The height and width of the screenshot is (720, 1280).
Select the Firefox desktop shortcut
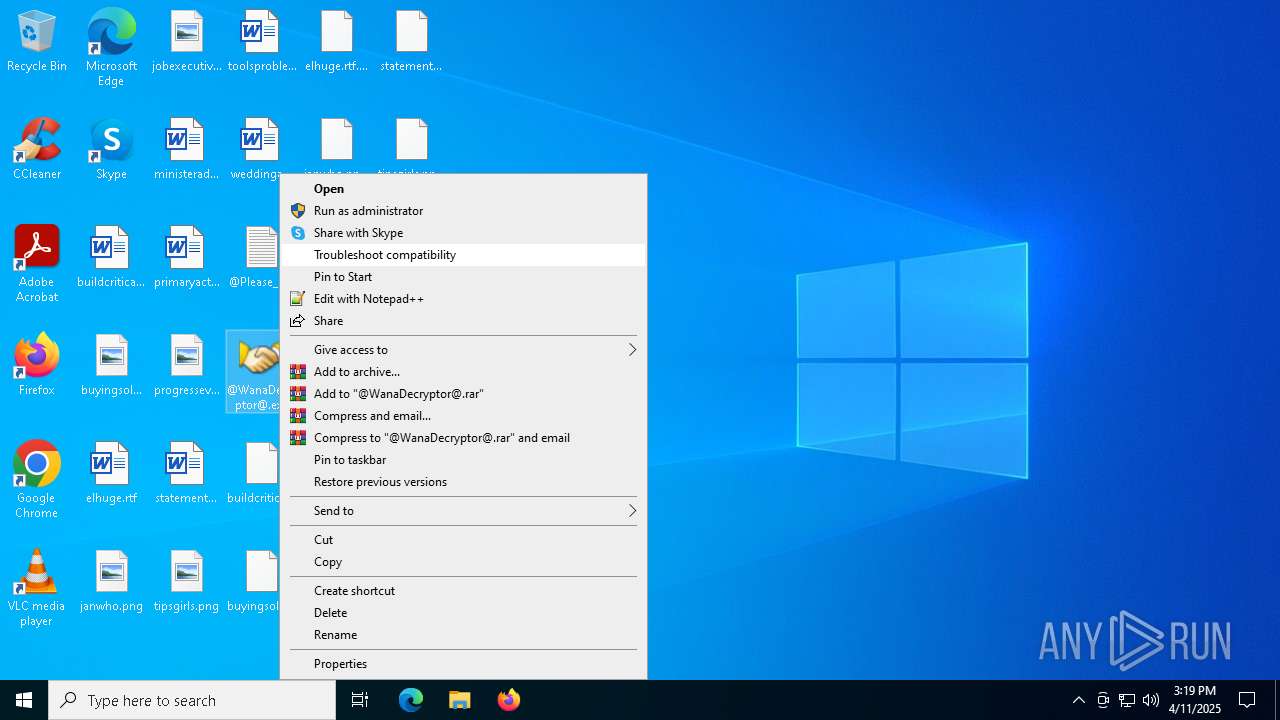[37, 365]
